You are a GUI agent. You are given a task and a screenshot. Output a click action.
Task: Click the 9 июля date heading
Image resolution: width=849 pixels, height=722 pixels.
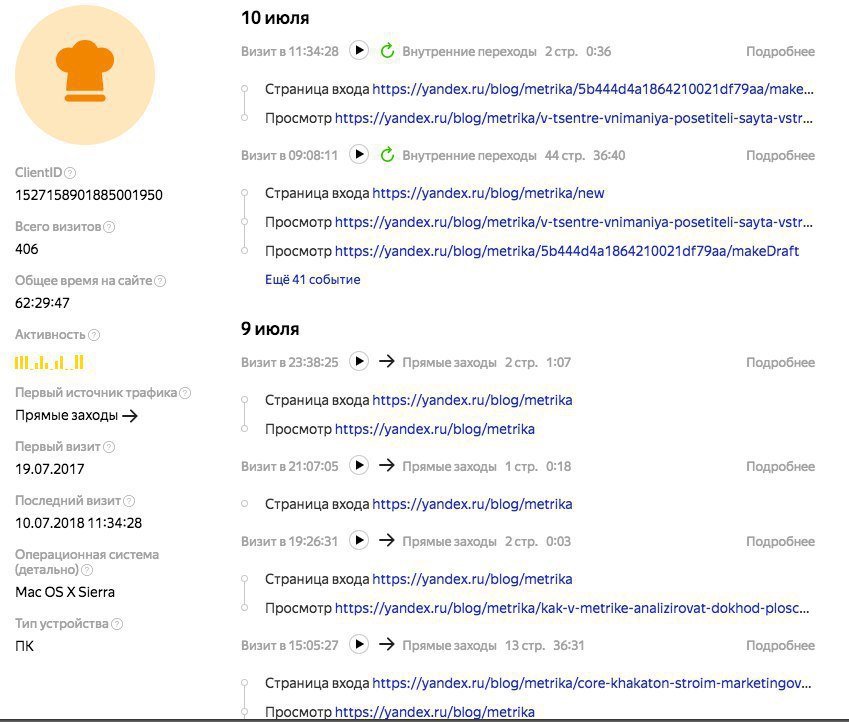[270, 329]
